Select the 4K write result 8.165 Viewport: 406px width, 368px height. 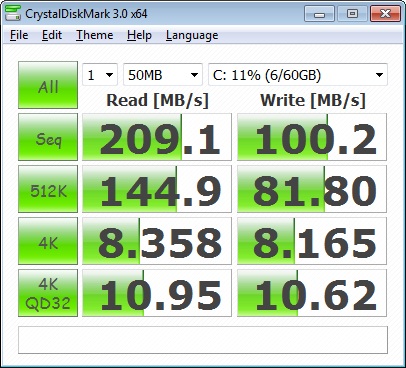click(x=312, y=241)
